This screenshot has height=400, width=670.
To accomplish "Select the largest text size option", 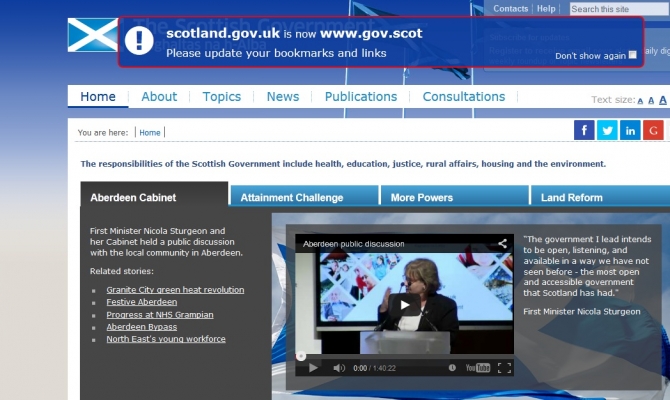I will pyautogui.click(x=663, y=99).
